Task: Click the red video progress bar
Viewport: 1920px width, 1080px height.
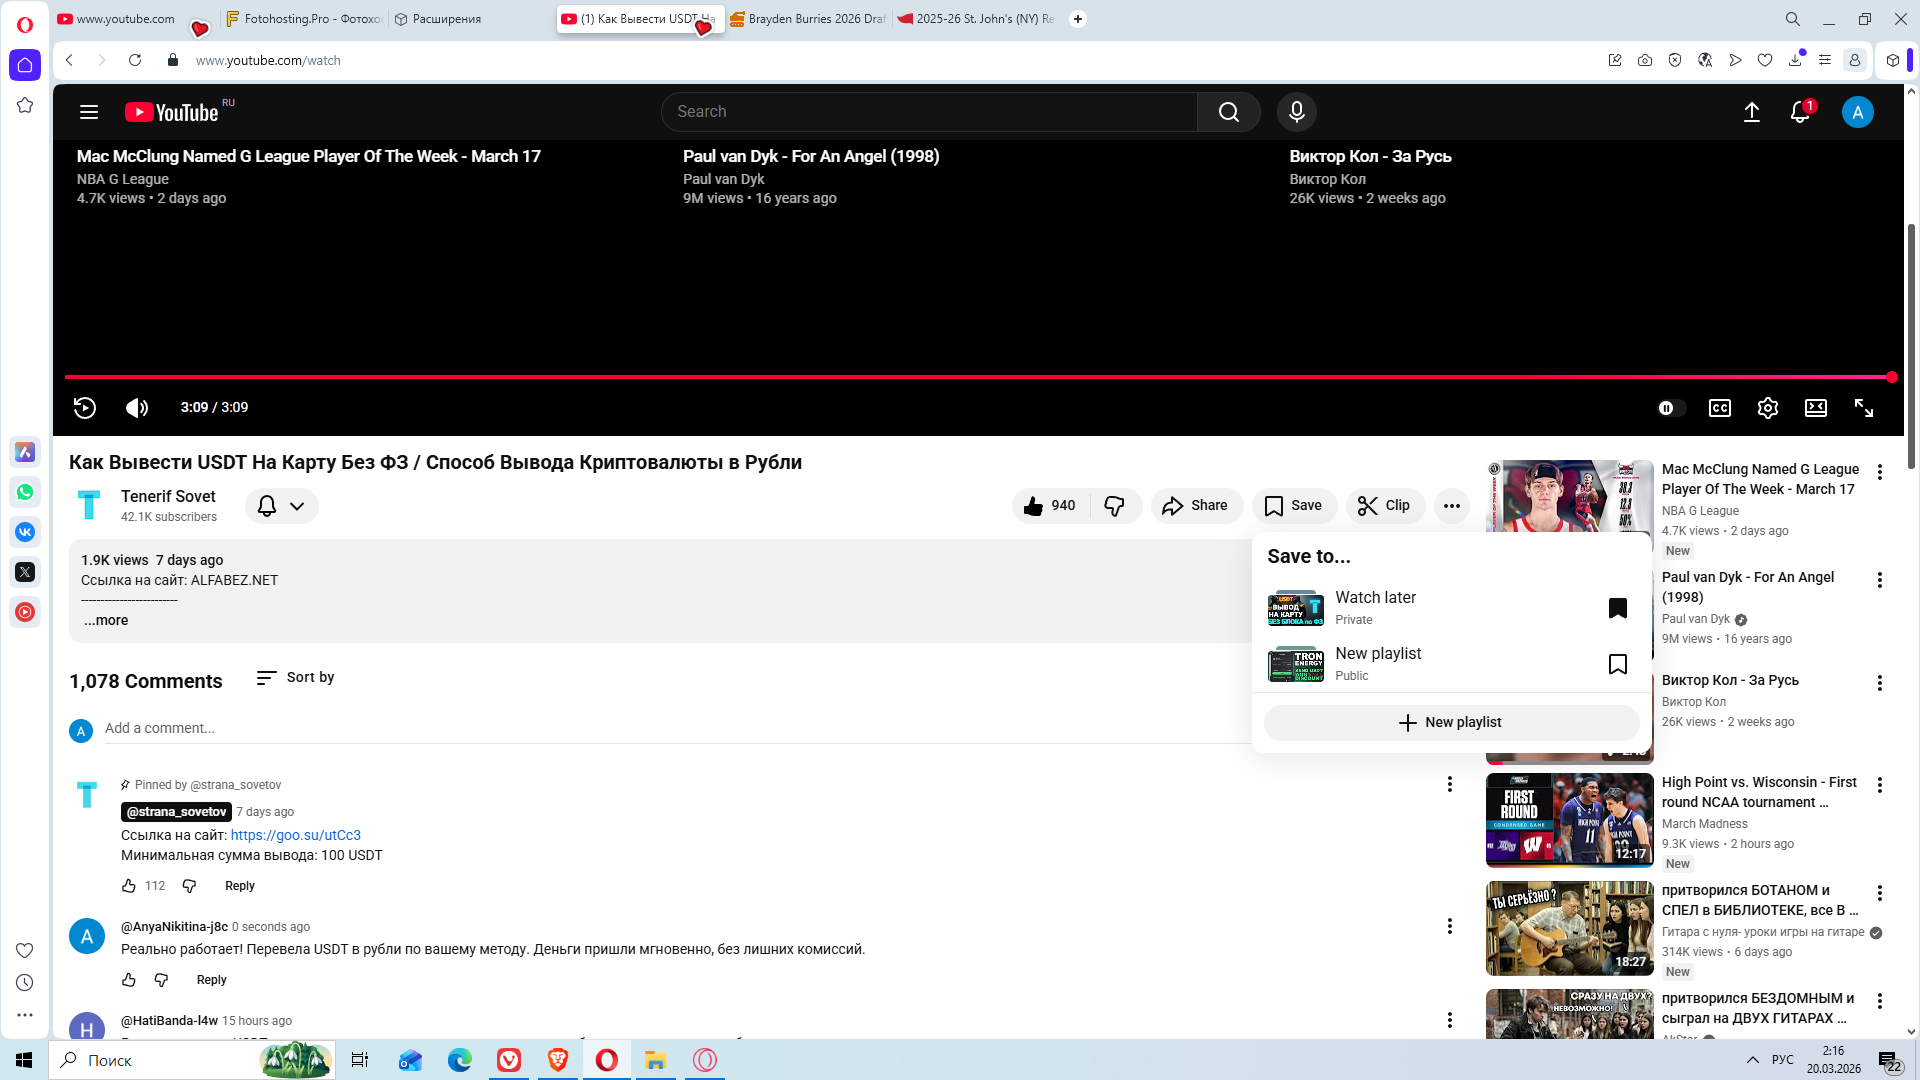Action: pos(975,377)
